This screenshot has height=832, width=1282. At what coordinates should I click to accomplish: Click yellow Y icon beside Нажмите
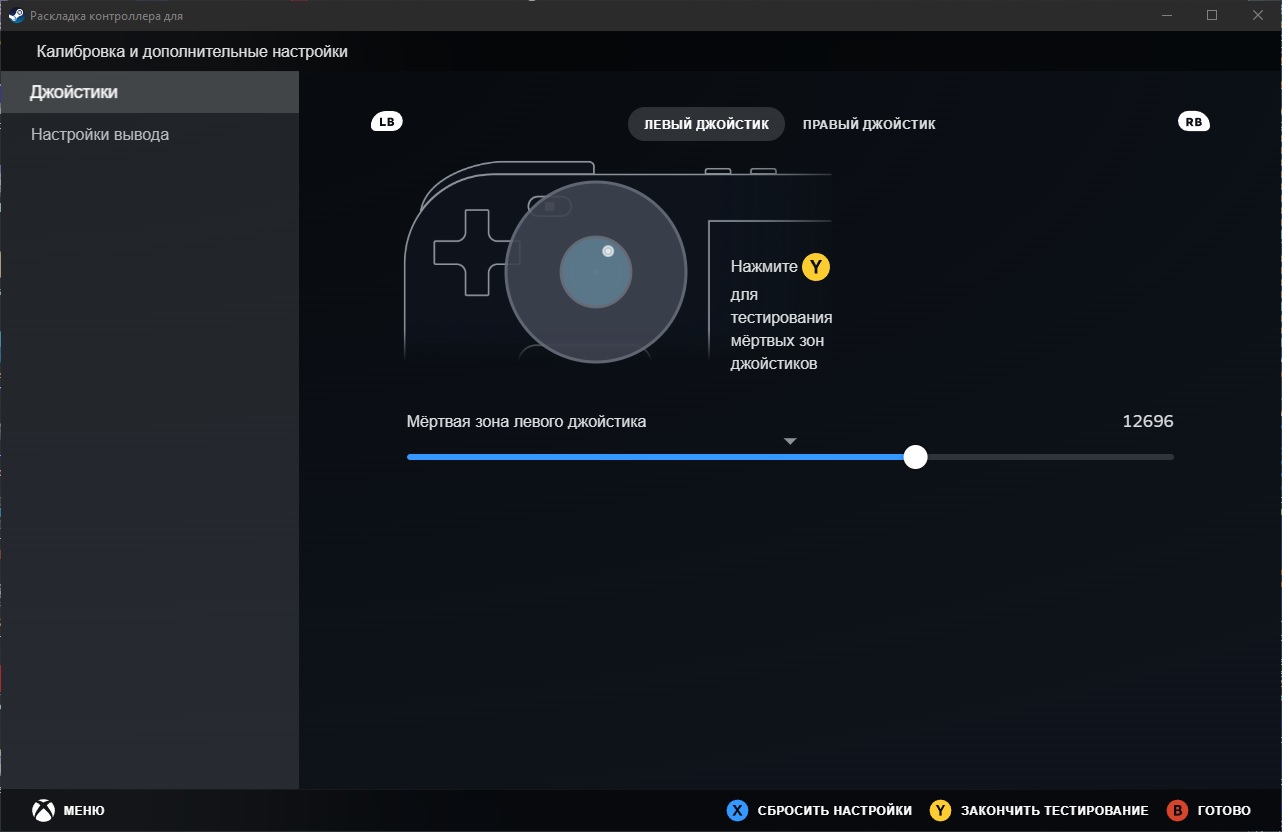(x=816, y=267)
